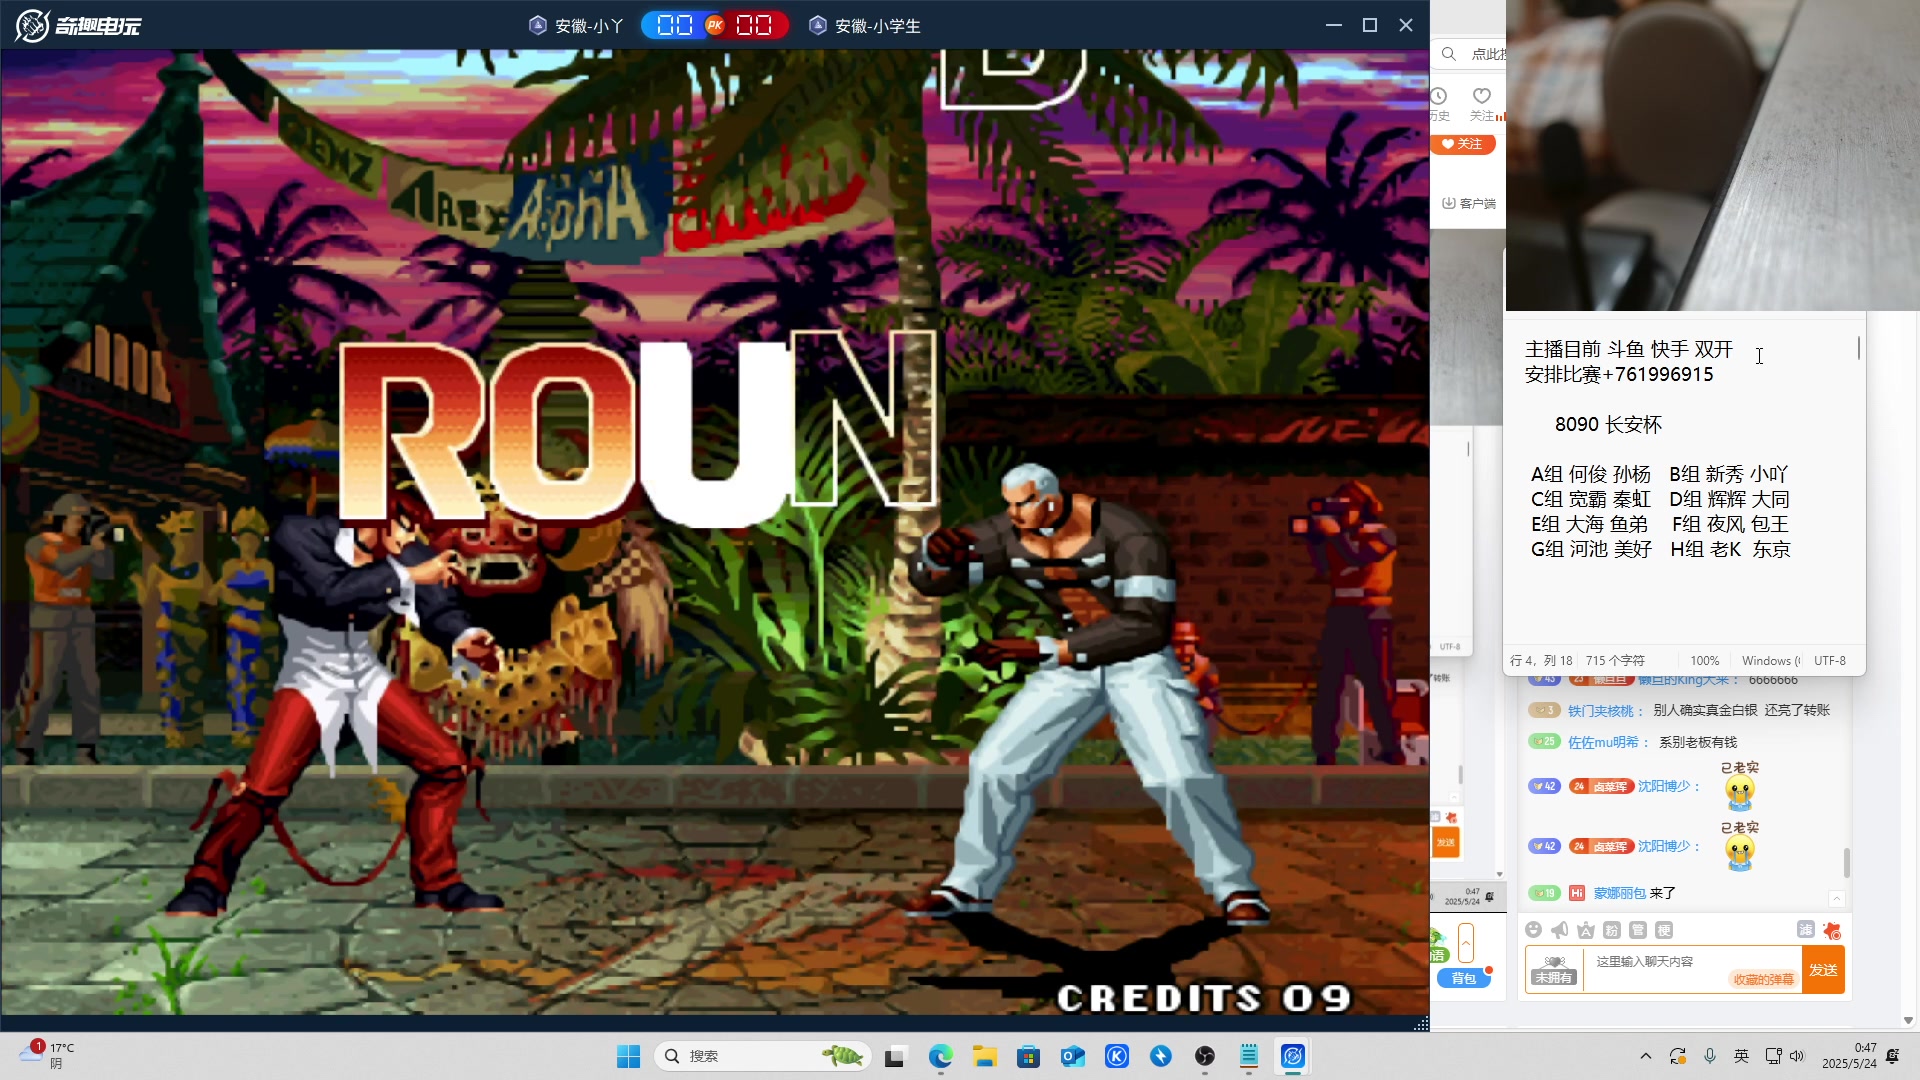The height and width of the screenshot is (1080, 1920).
Task: Toggle the 滤 chat filter icon
Action: pos(1805,929)
